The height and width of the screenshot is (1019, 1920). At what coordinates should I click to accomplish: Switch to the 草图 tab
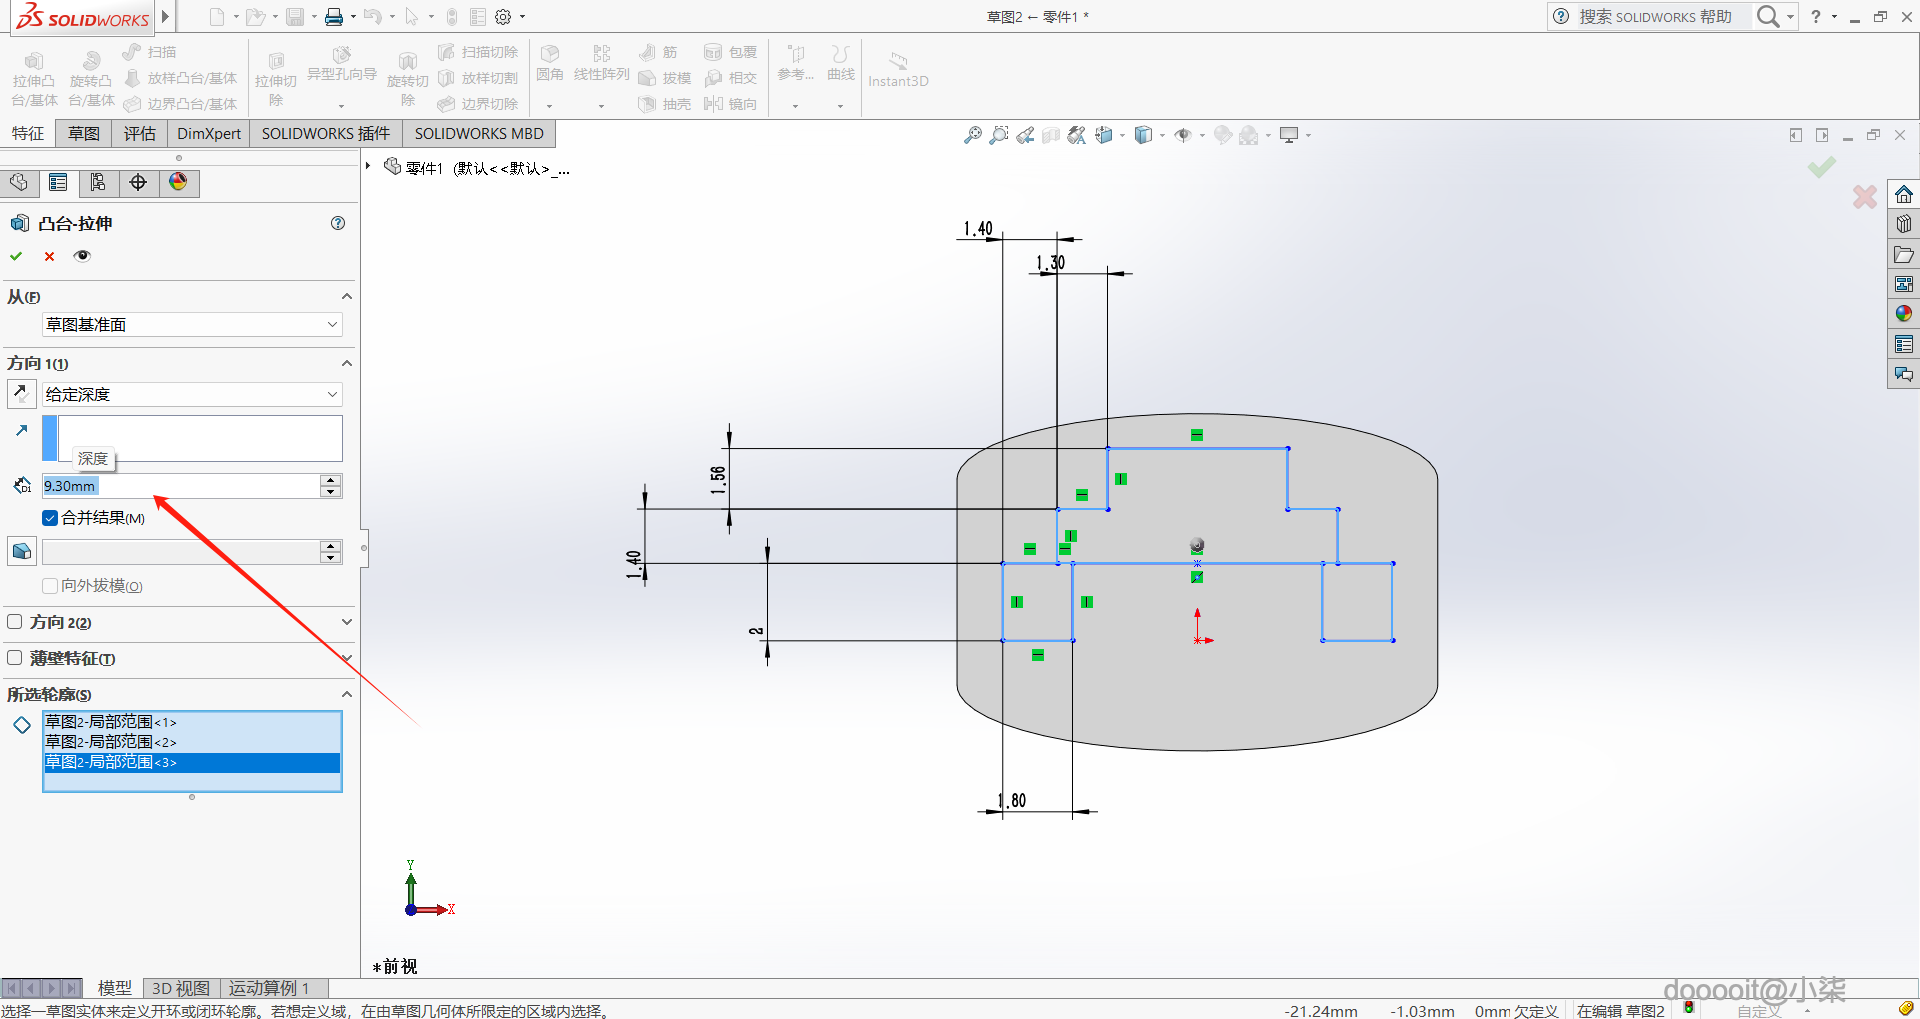point(84,134)
